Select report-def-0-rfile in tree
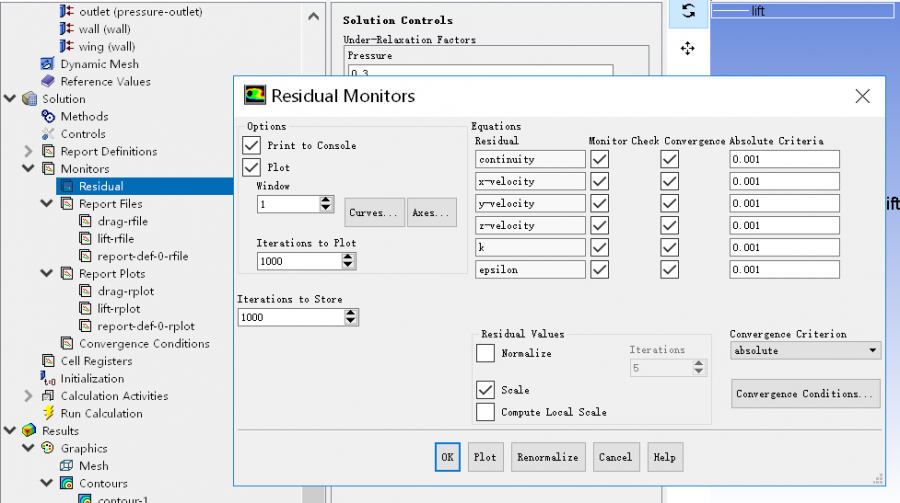Screen dimensions: 900x503 pyautogui.click(x=142, y=256)
